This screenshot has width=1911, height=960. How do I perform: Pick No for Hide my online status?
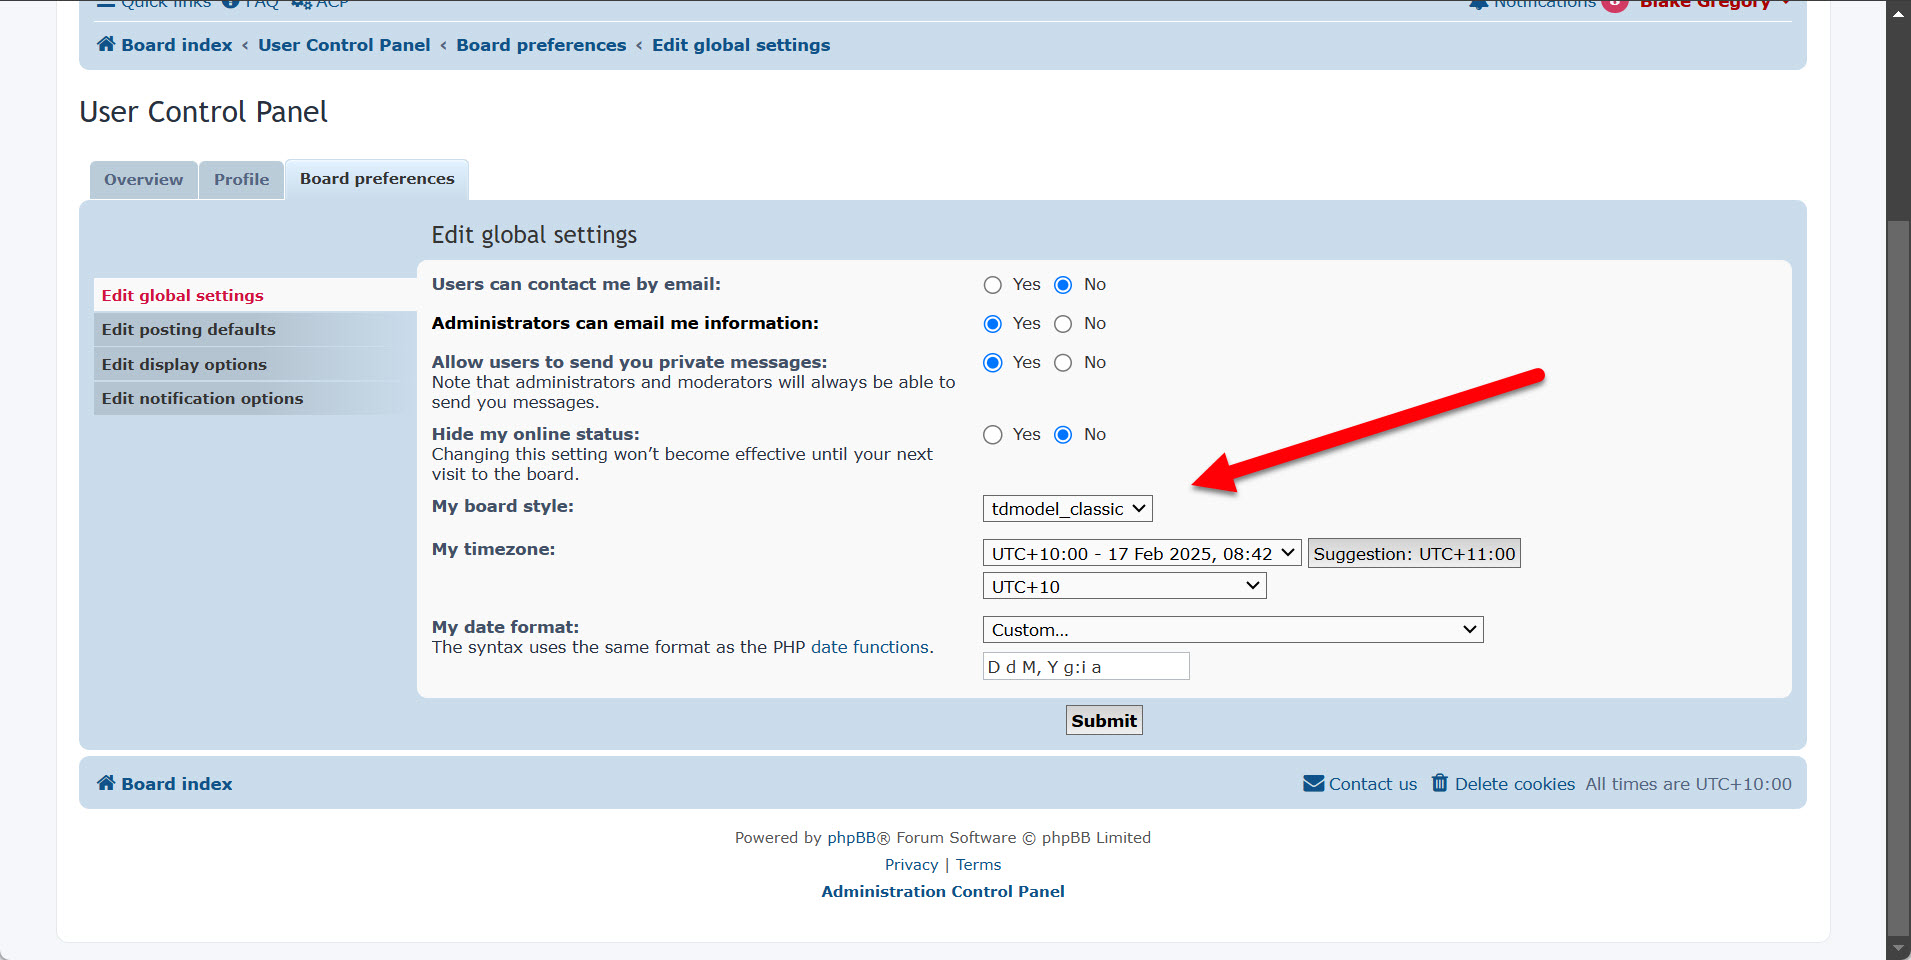1063,435
